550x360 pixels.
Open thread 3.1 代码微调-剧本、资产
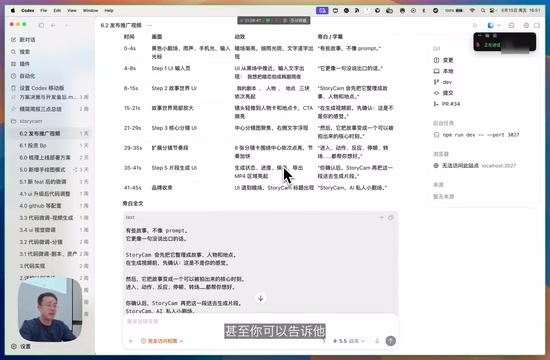(x=49, y=254)
